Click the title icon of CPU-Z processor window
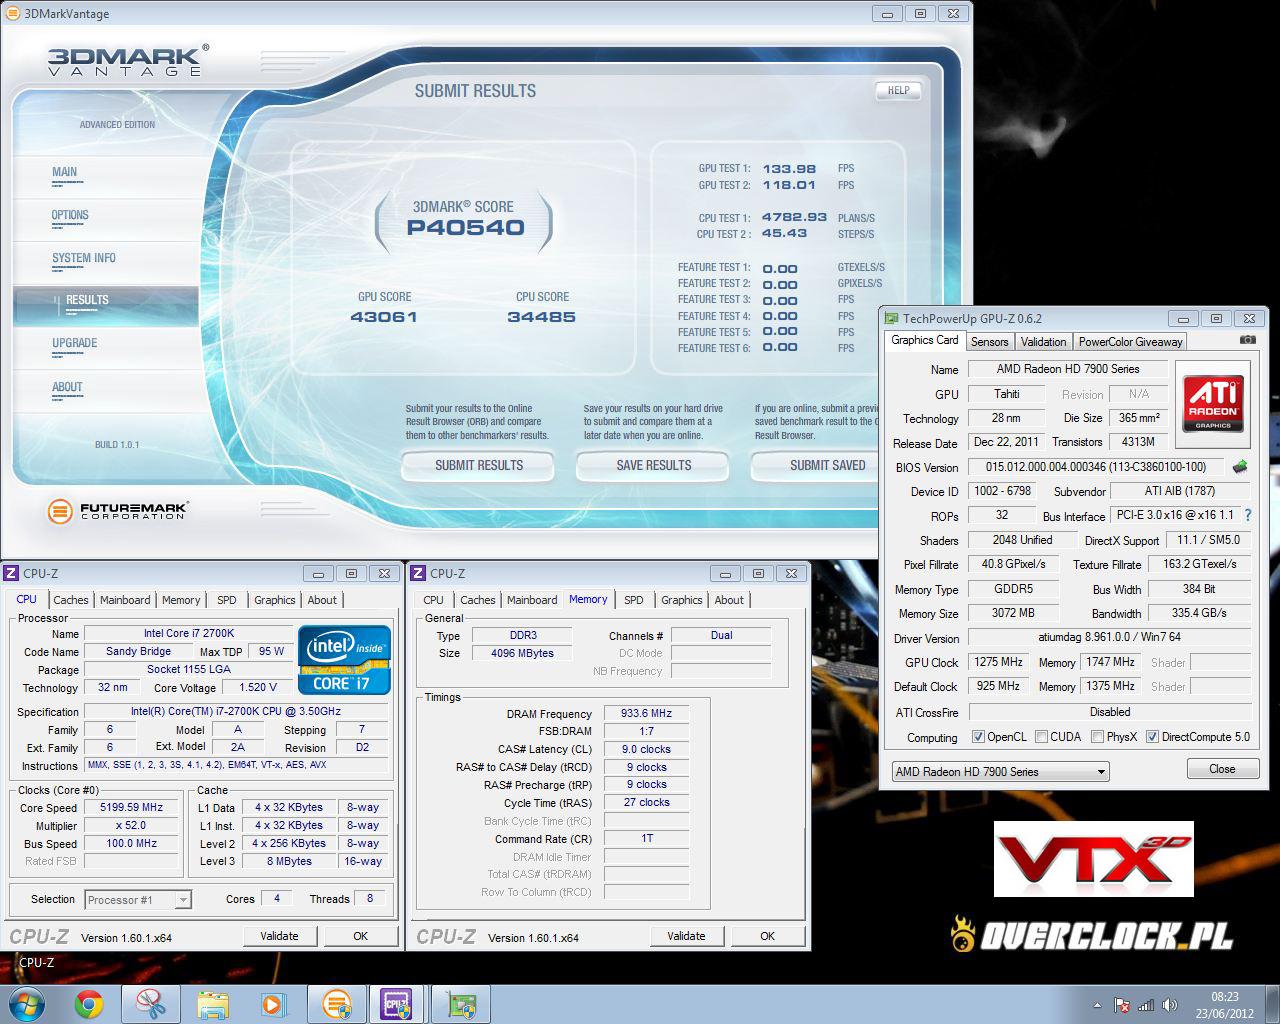1280x1024 pixels. point(12,573)
